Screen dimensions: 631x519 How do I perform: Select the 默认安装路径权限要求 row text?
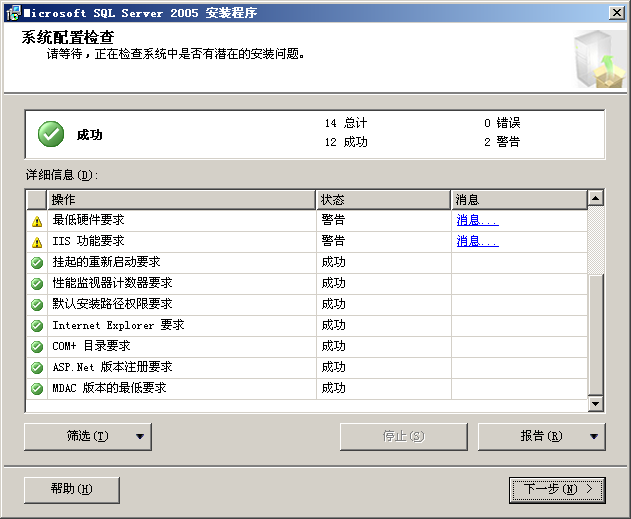click(x=112, y=304)
